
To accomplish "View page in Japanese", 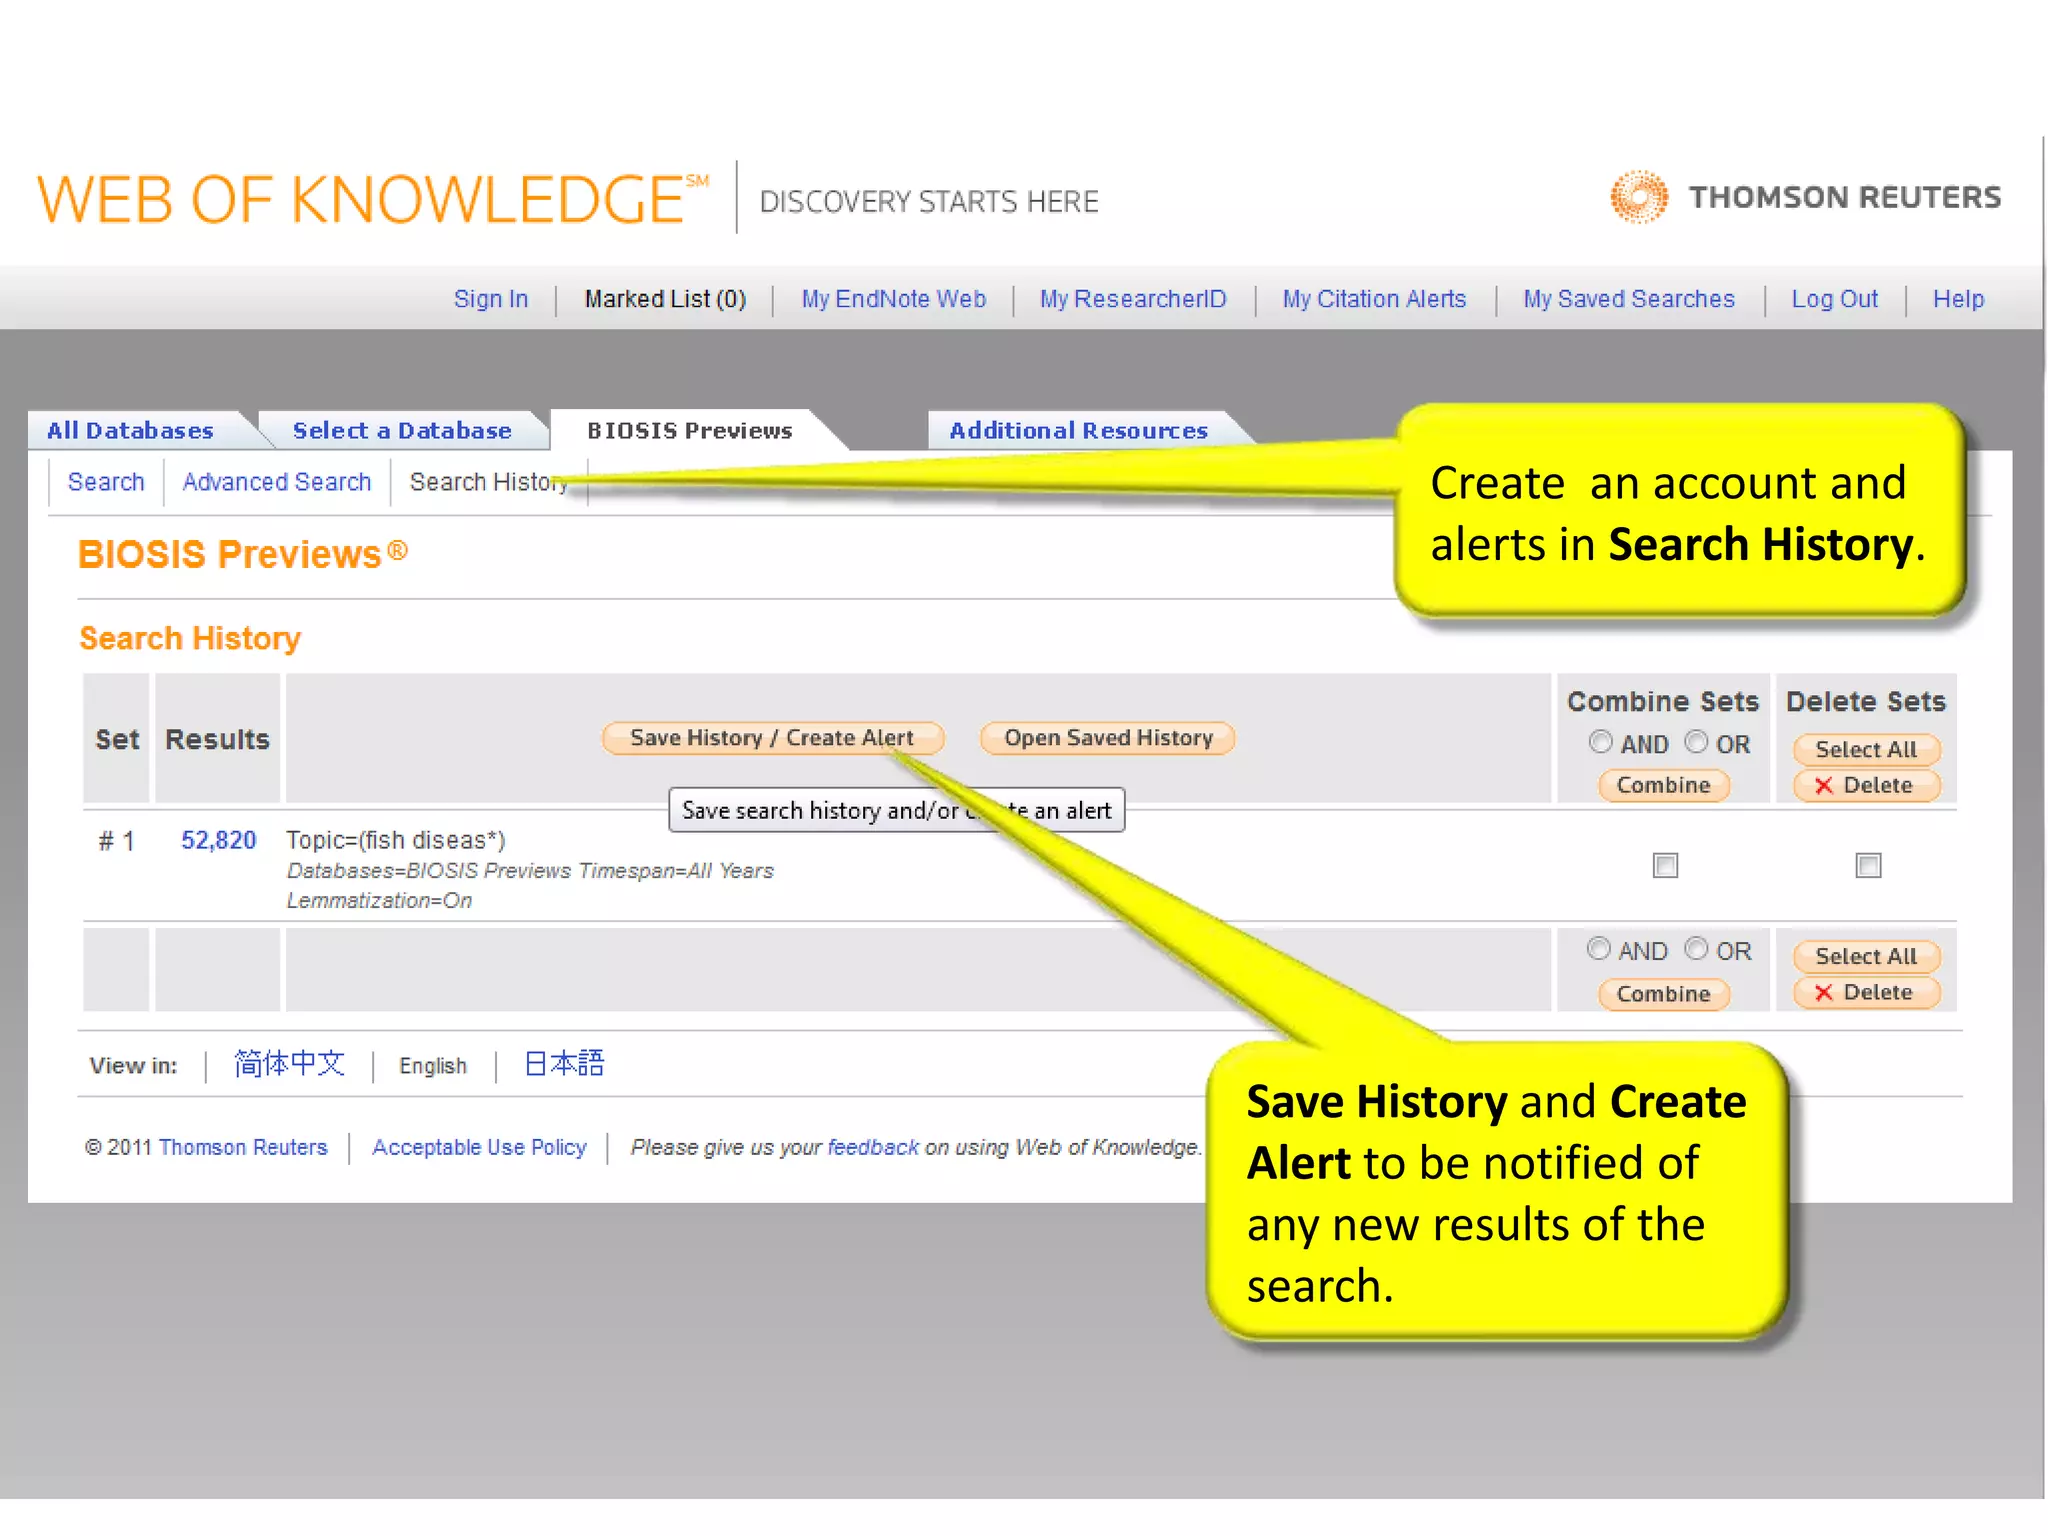I will (564, 1064).
